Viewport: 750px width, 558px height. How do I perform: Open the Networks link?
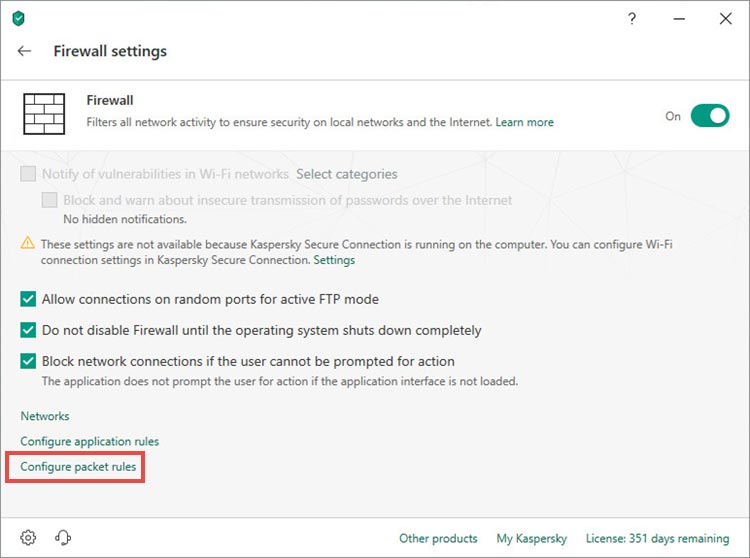click(x=44, y=416)
